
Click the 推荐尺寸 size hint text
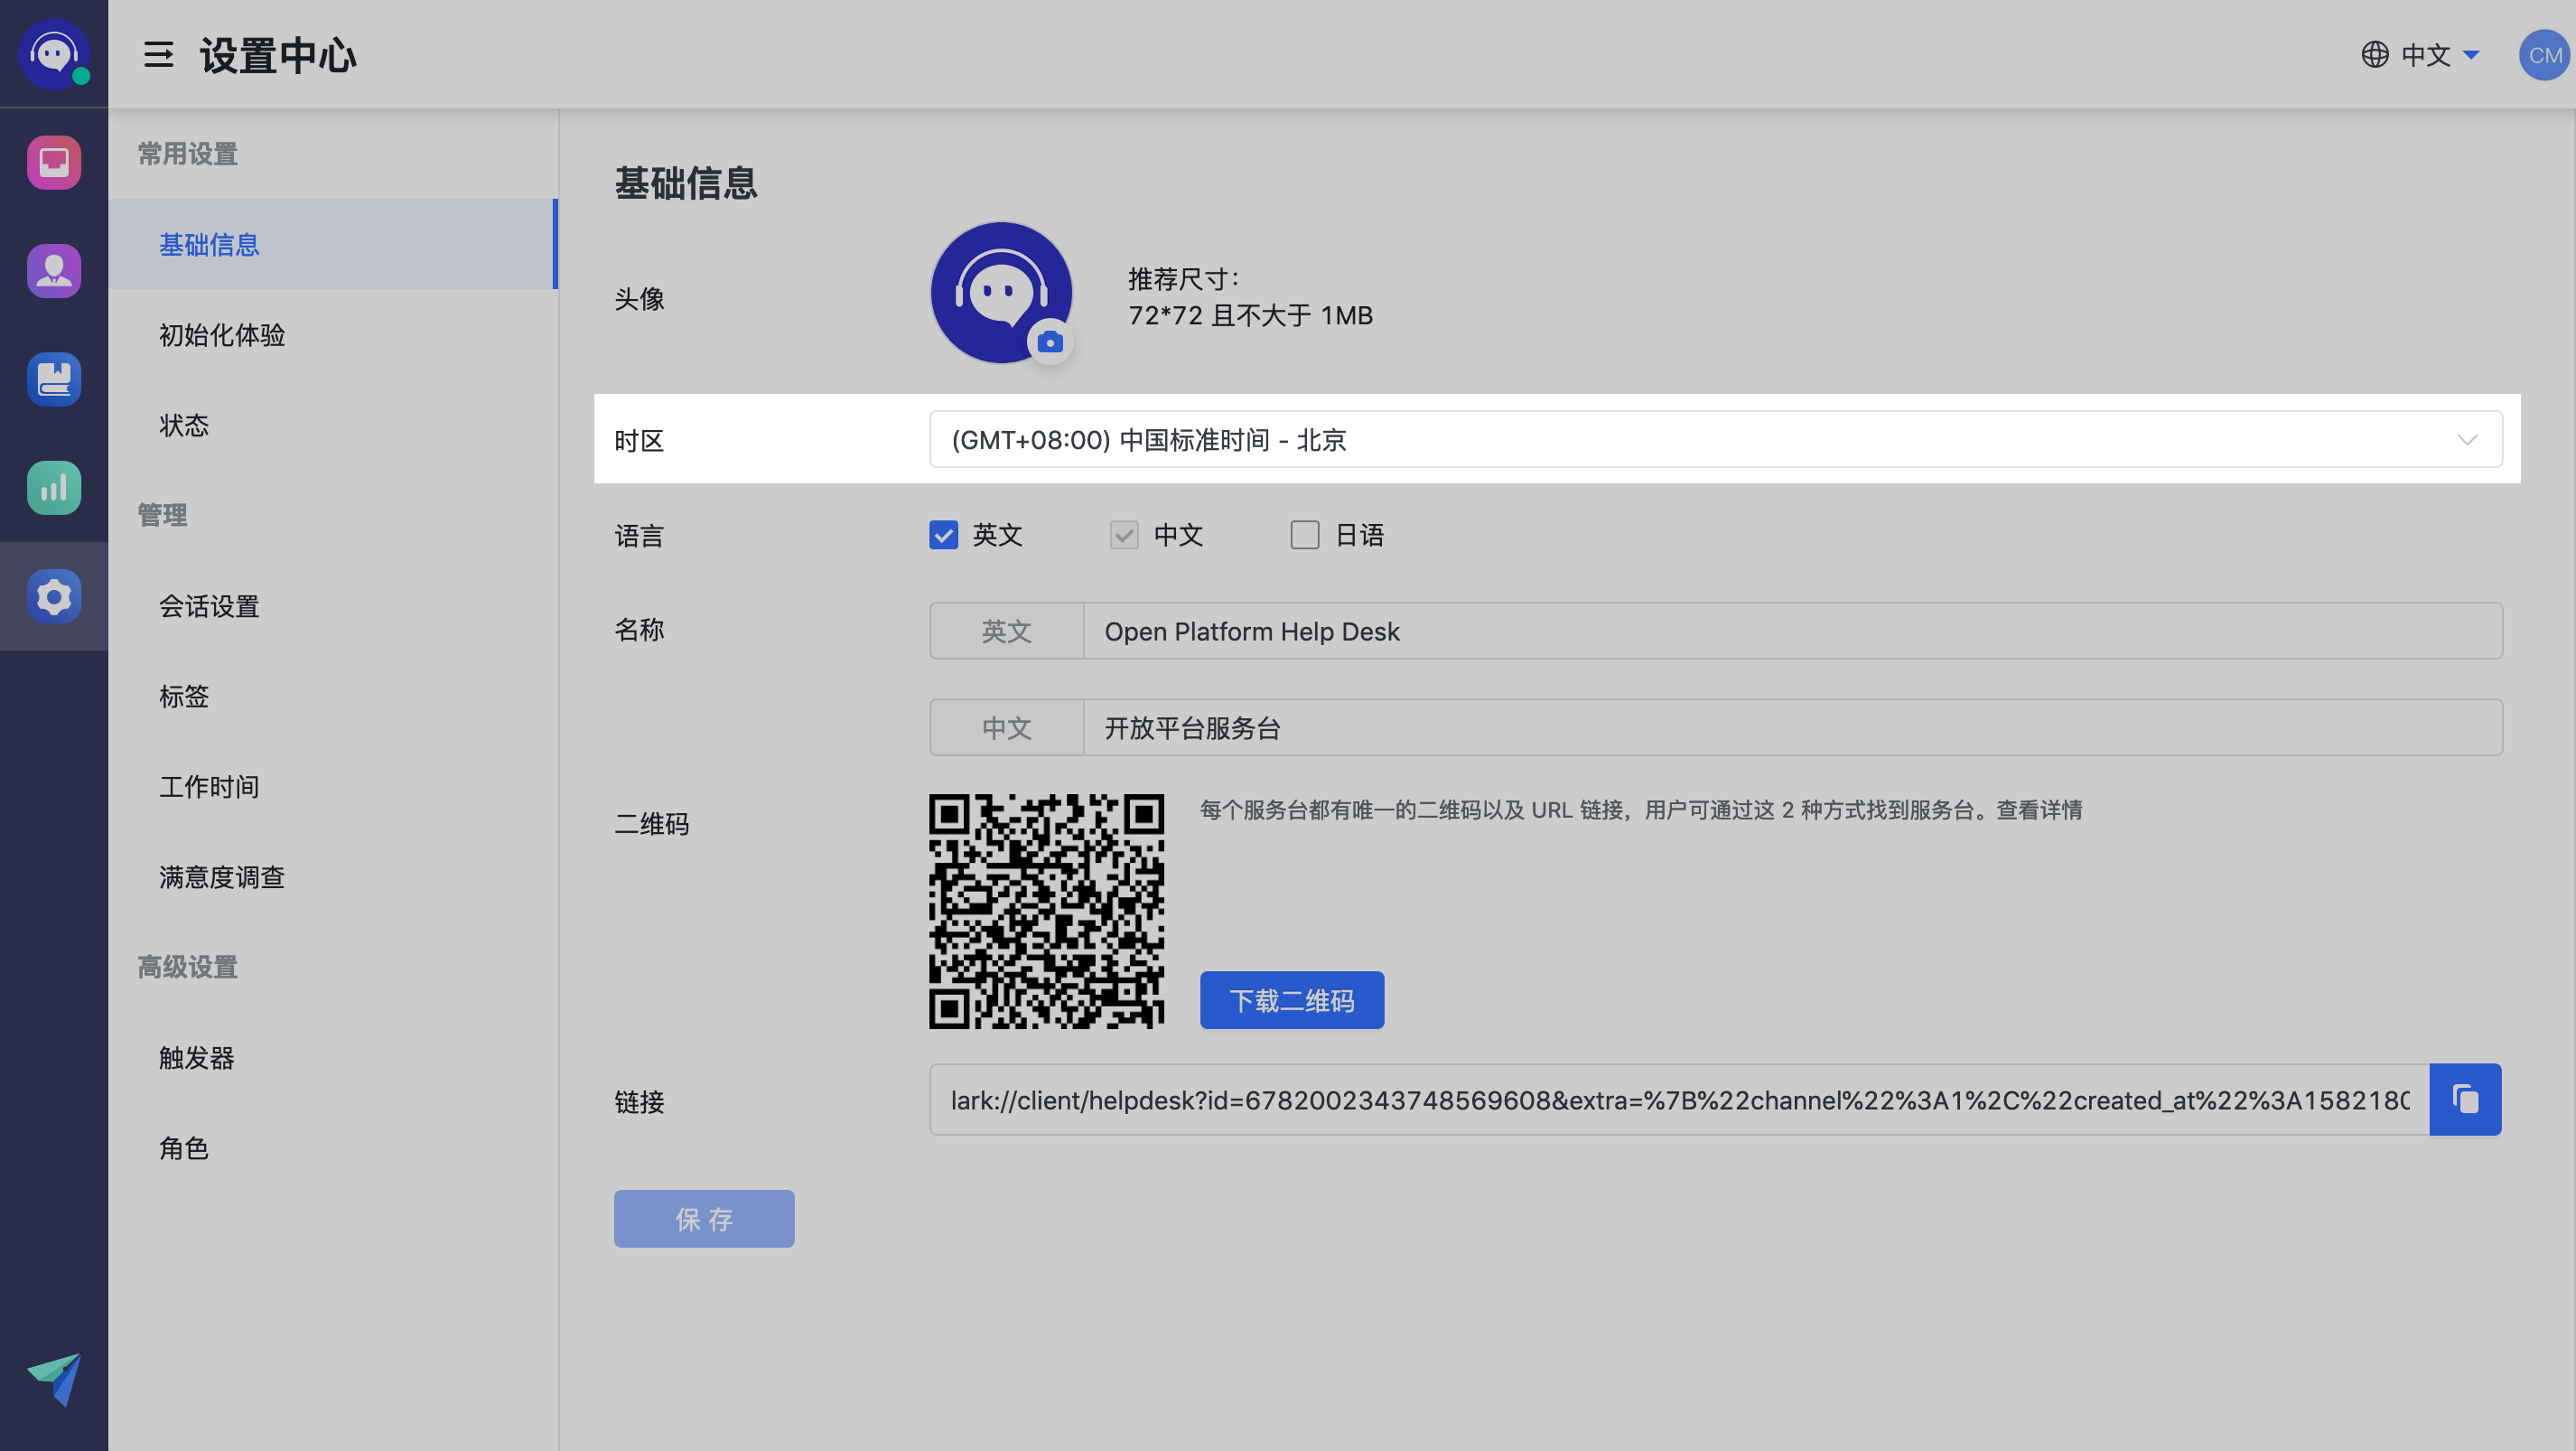(1250, 297)
